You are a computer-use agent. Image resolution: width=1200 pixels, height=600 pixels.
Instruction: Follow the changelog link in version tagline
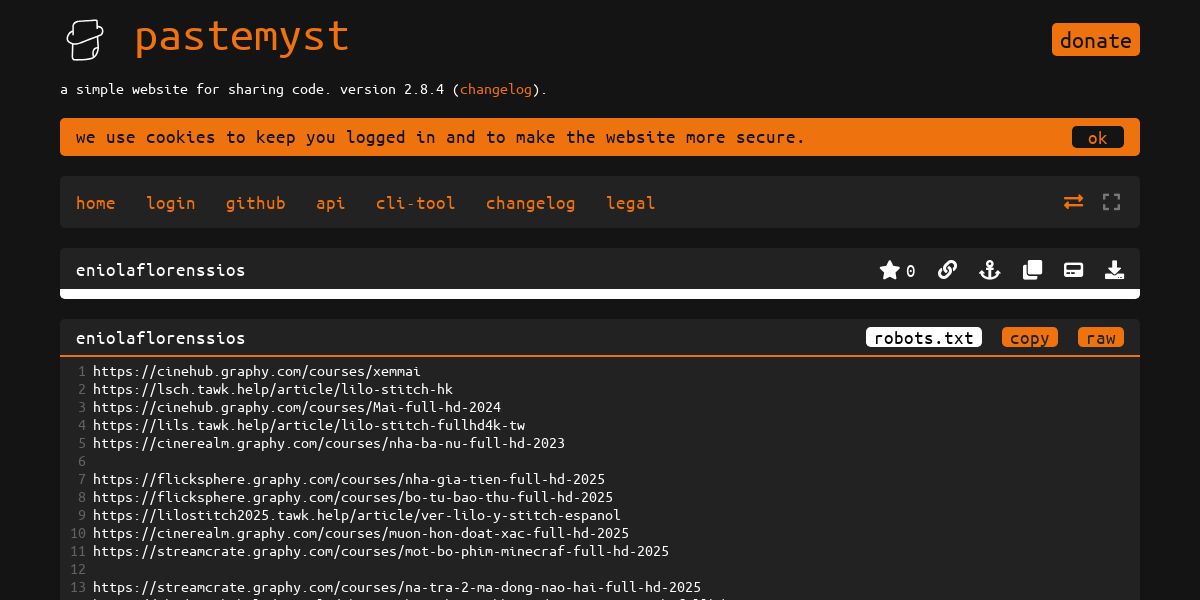(496, 89)
